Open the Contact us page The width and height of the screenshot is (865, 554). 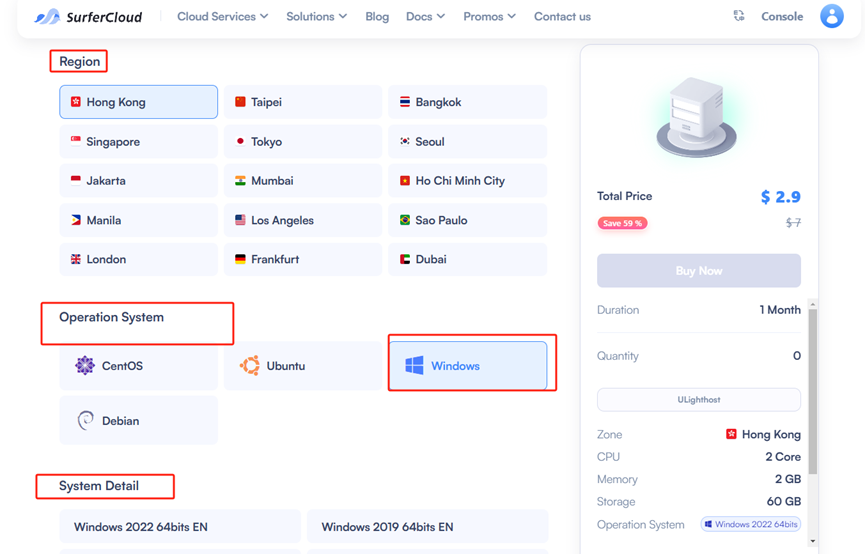[562, 17]
